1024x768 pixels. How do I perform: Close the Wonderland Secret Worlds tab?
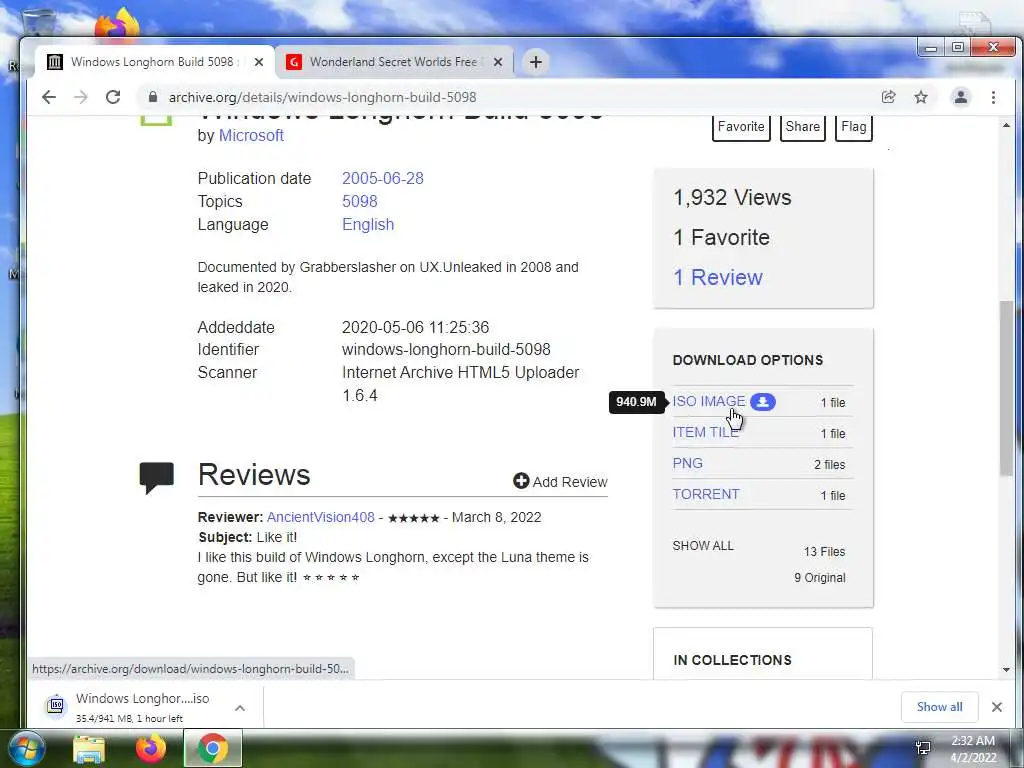[x=498, y=62]
